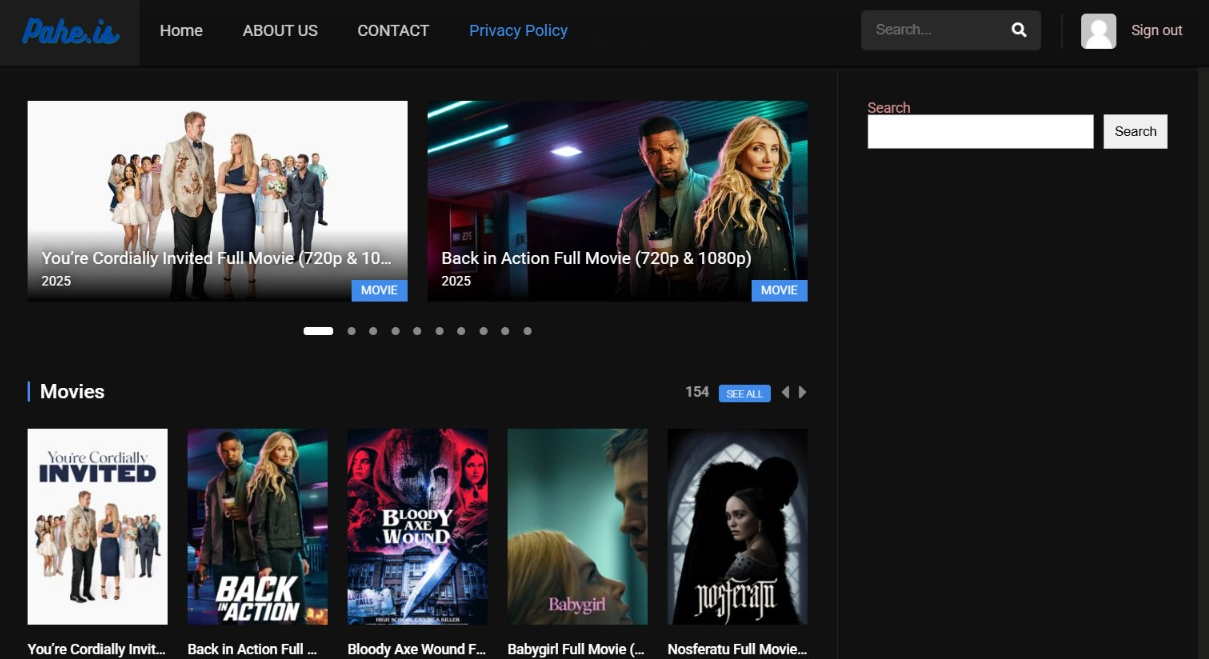Click the MOVIE badge on You're Cordially Invited slide
Screen dimensions: 1209x659
379,290
